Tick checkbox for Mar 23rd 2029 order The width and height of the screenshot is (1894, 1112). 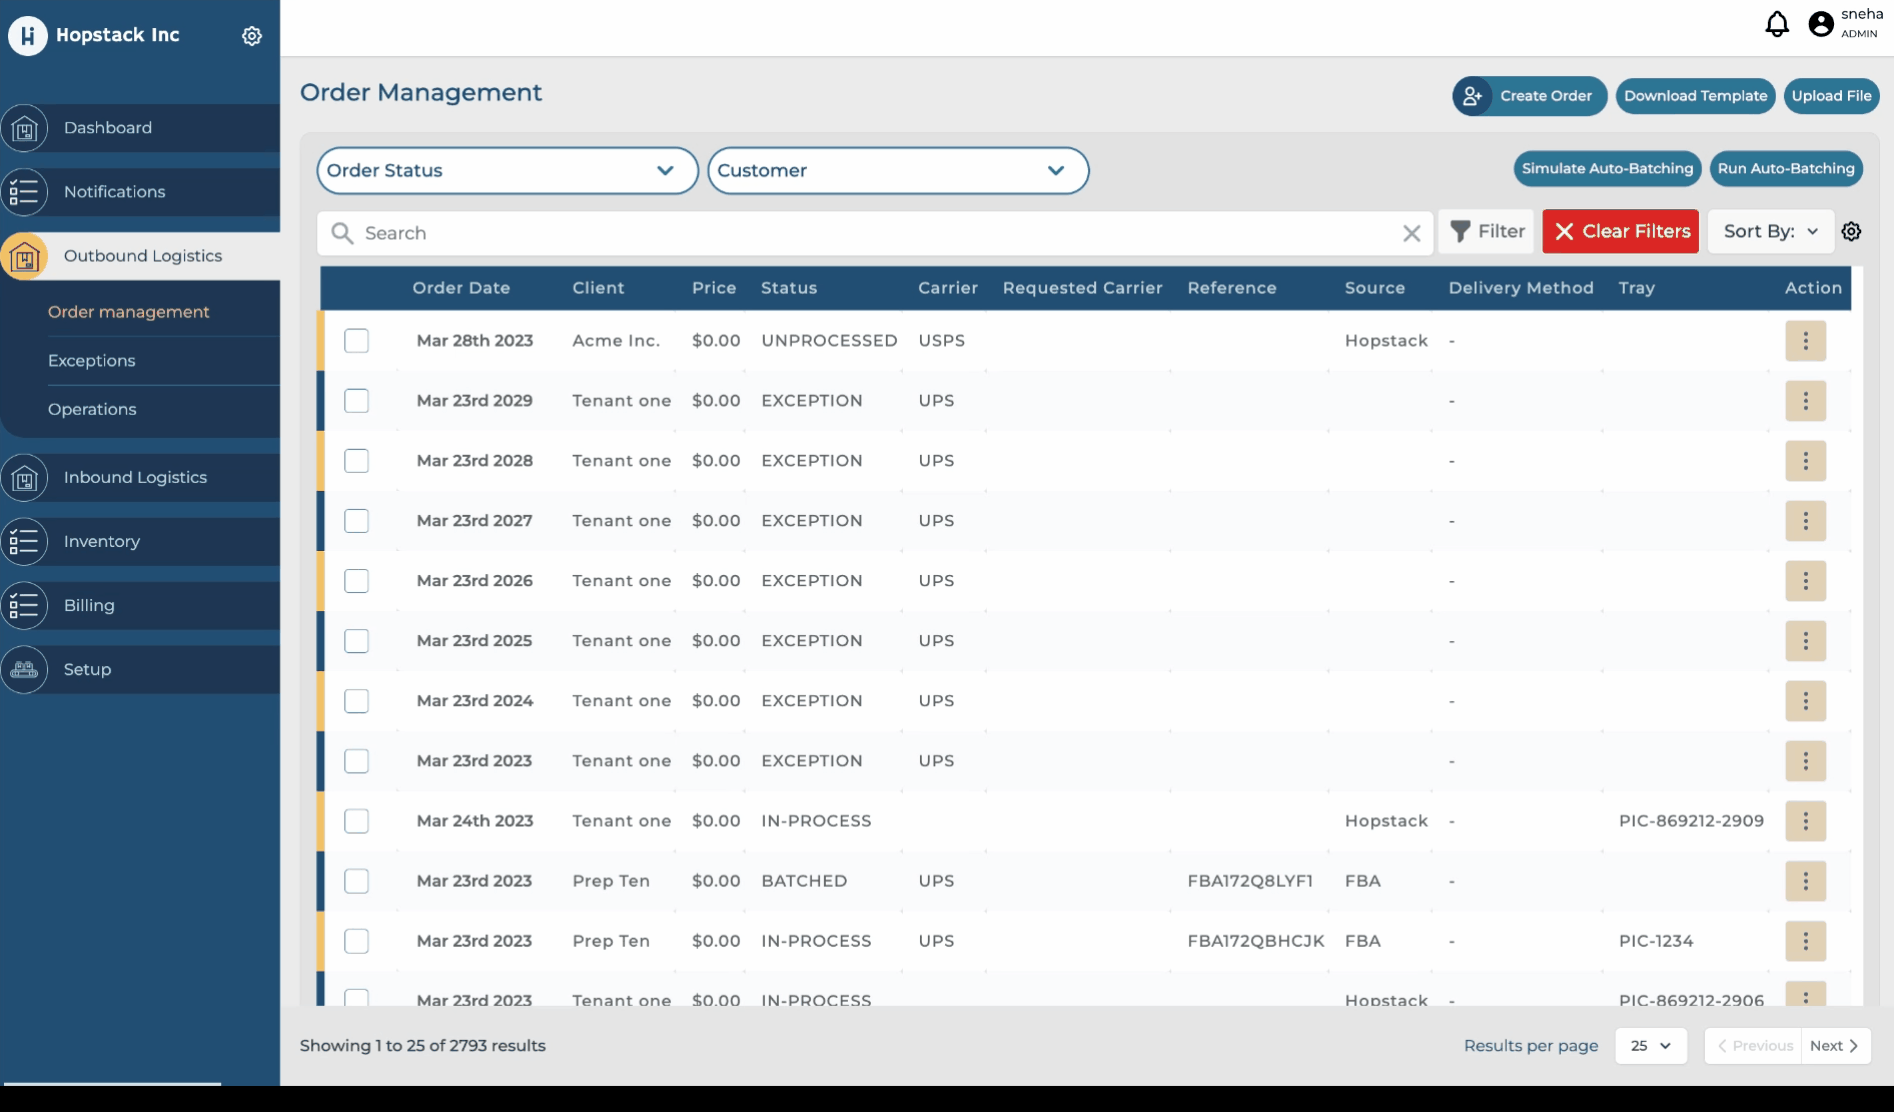click(356, 401)
